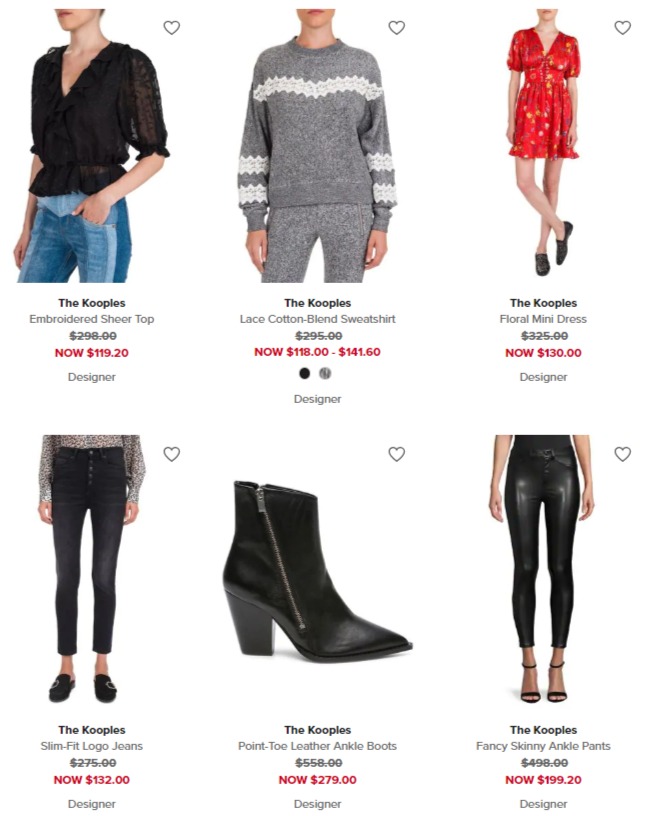Select gray heather color swatch for sweatshirt
Screen dimensions: 655x816
(x=325, y=373)
